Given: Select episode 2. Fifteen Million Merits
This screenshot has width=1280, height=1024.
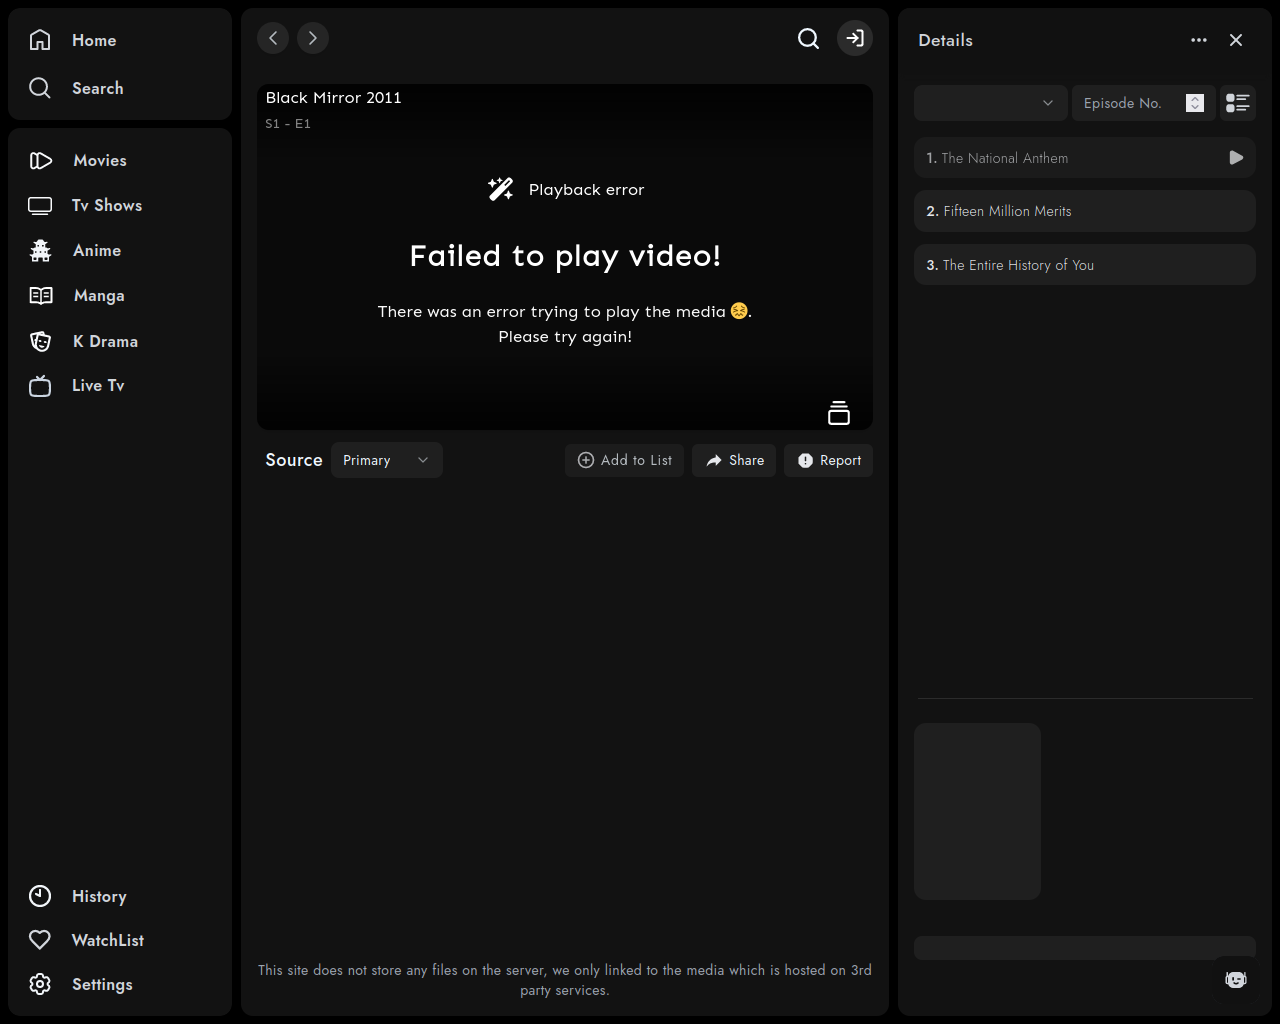Looking at the screenshot, I should tap(1085, 211).
